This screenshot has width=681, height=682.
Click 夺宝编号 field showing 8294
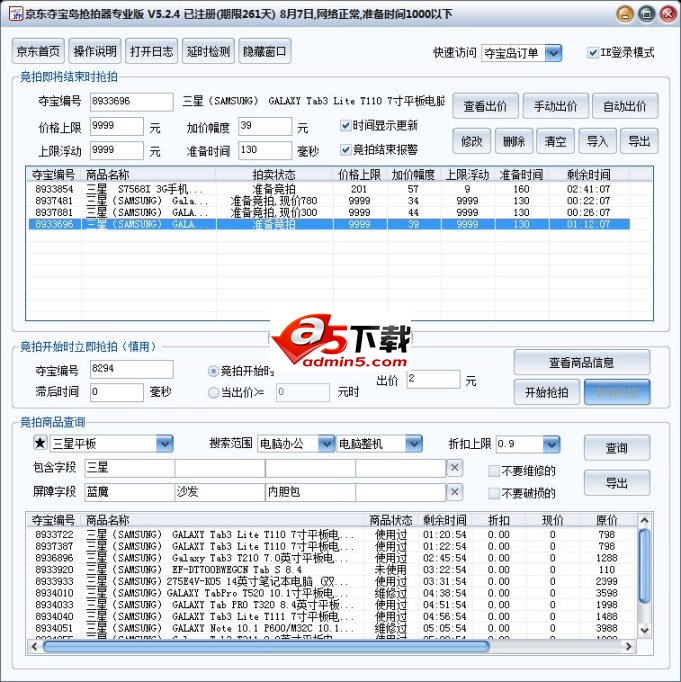tap(131, 369)
